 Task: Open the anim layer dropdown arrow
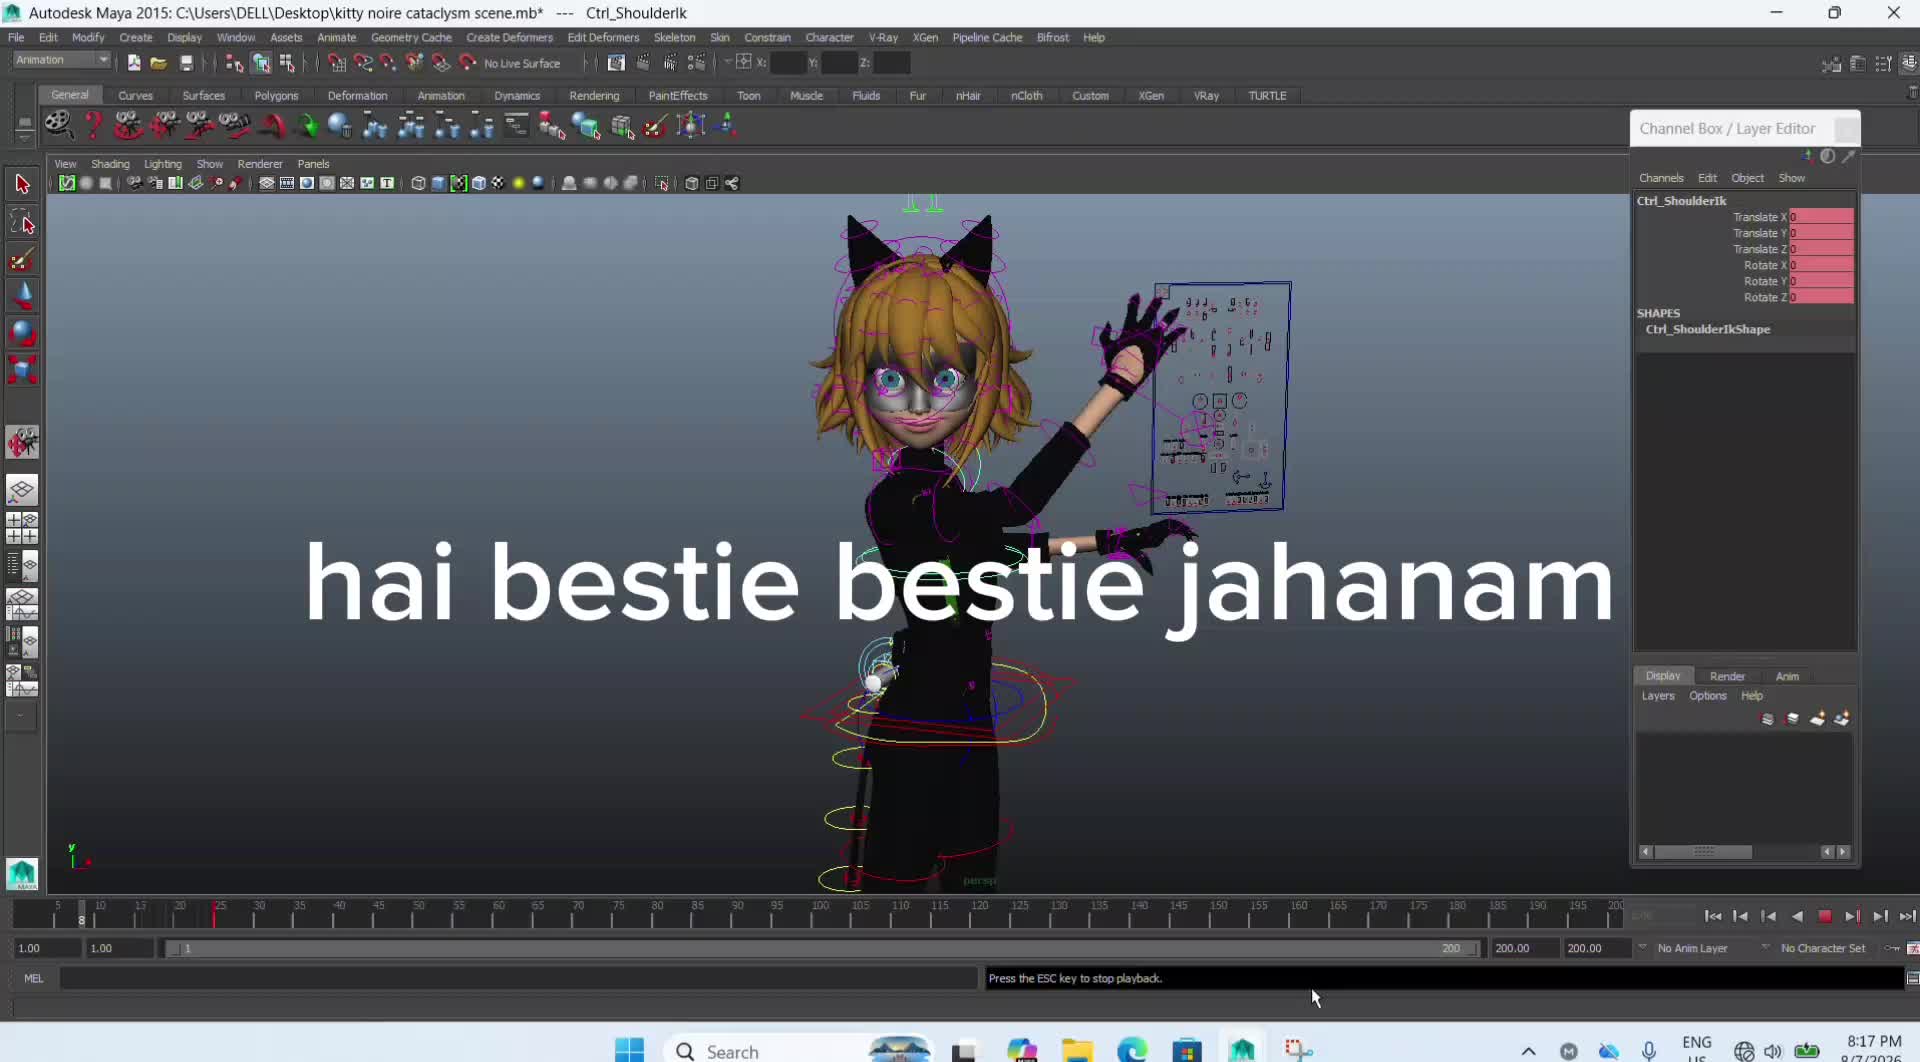pos(1642,946)
